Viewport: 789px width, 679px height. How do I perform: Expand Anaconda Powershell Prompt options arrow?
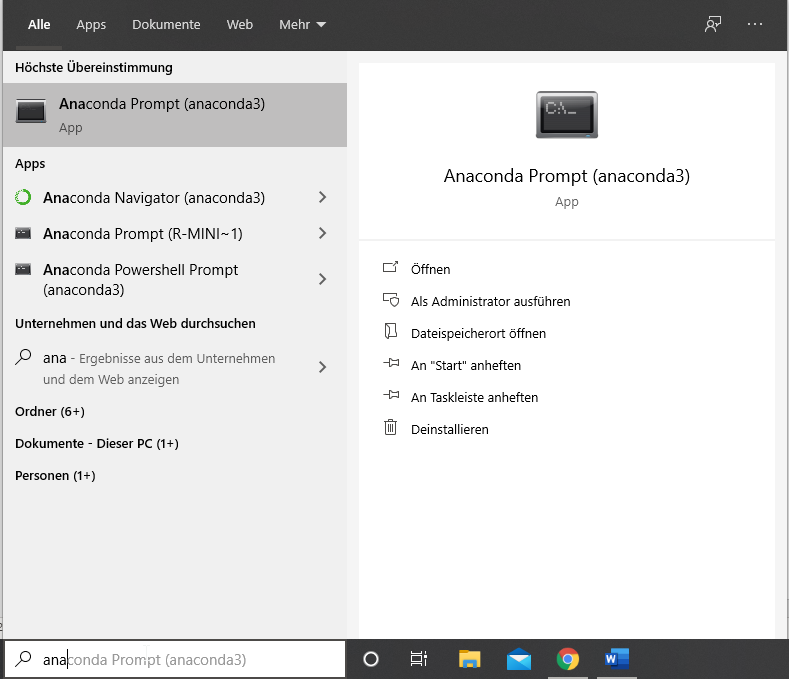point(322,280)
